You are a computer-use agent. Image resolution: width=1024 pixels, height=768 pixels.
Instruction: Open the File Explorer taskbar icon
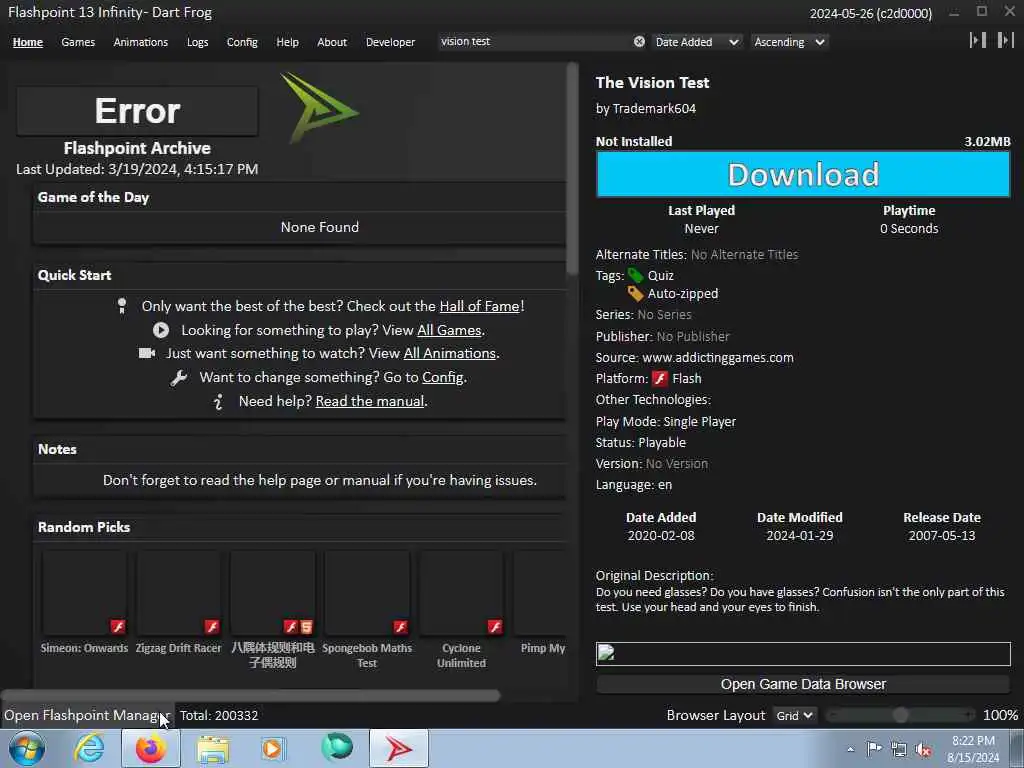(213, 749)
